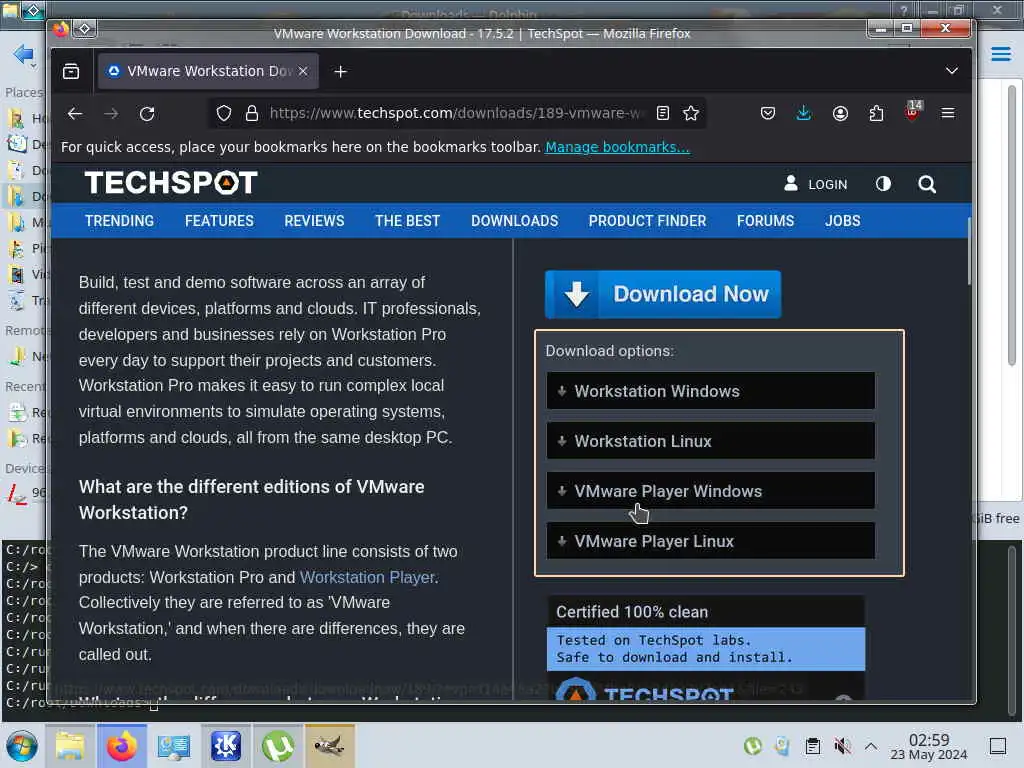Select the VMware Workstation browser tab
Viewport: 1024px width, 768px height.
click(208, 71)
